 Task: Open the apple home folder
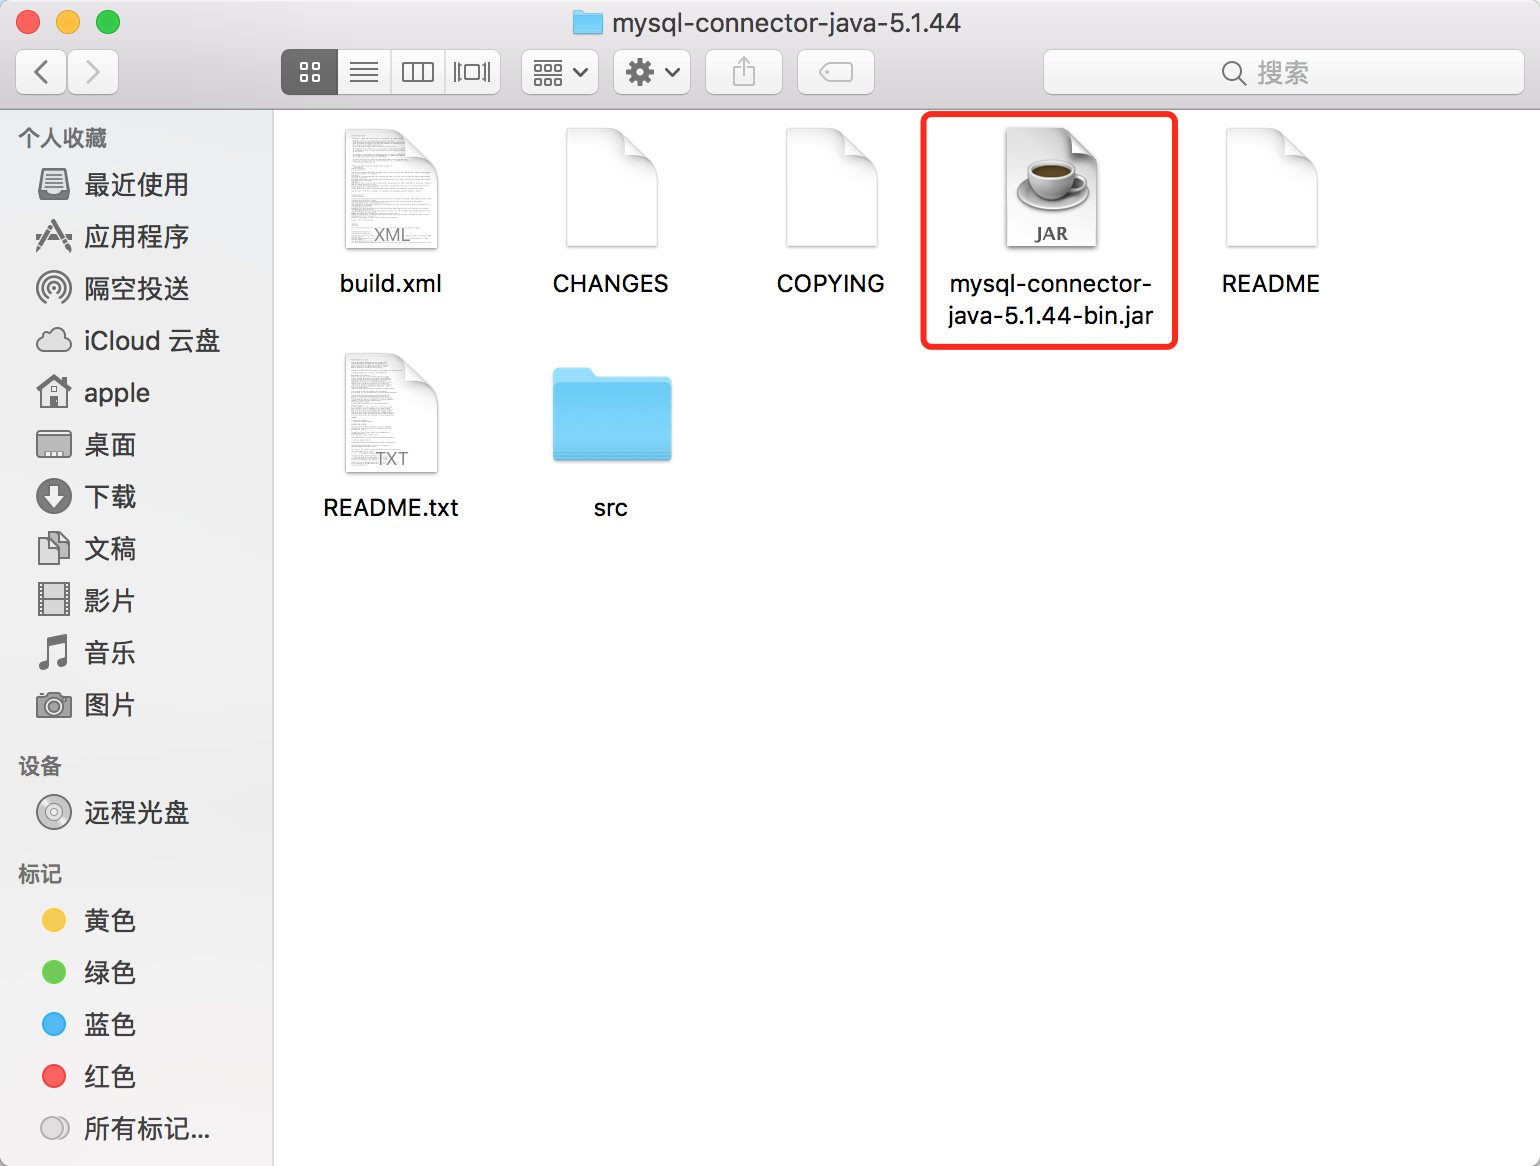click(136, 393)
